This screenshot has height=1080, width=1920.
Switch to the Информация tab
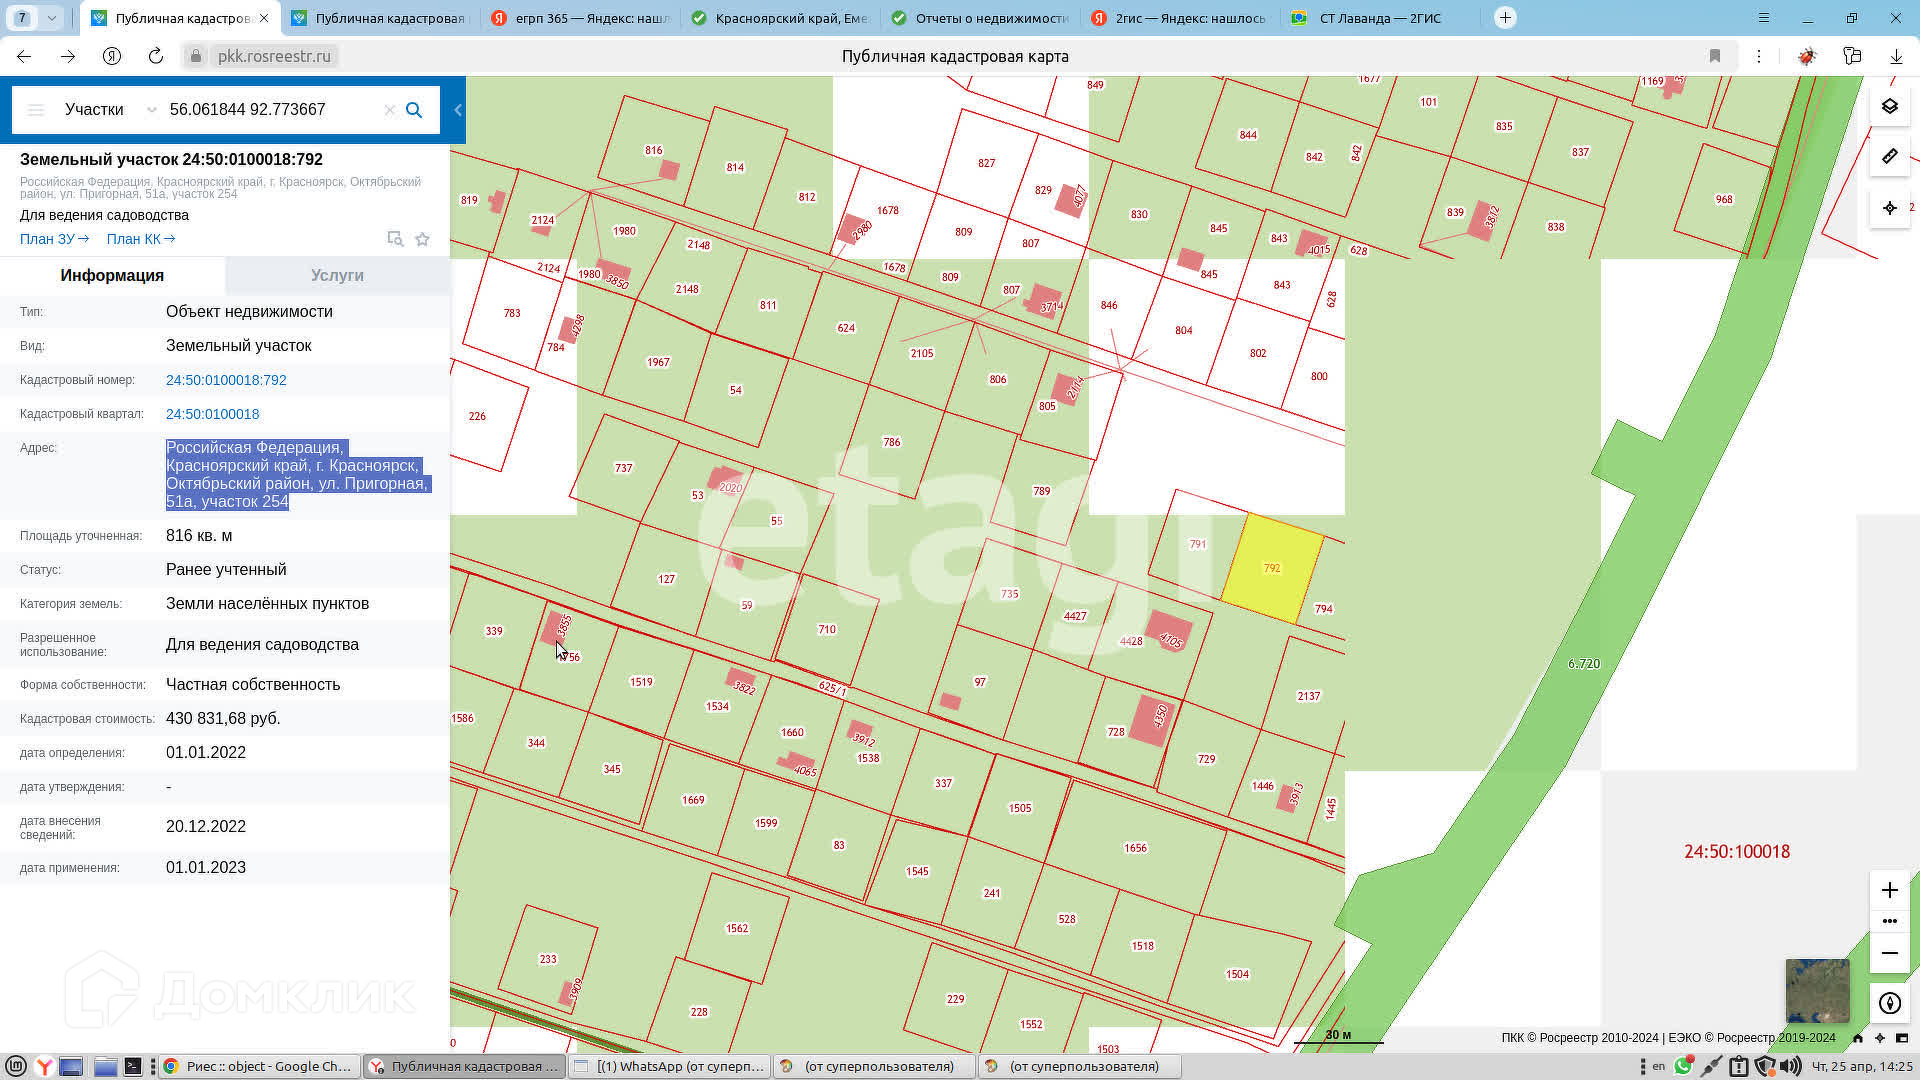[112, 275]
